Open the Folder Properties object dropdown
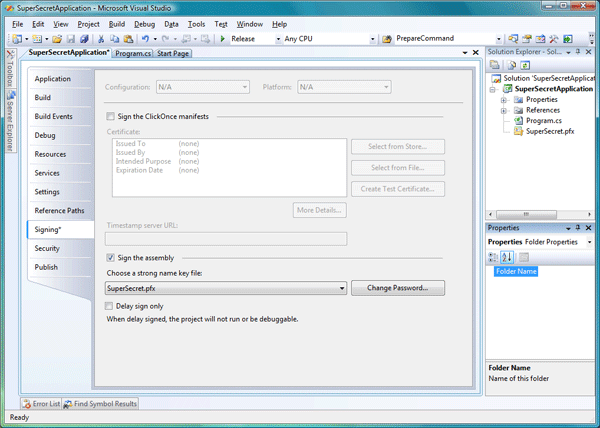600x428 pixels. point(590,242)
